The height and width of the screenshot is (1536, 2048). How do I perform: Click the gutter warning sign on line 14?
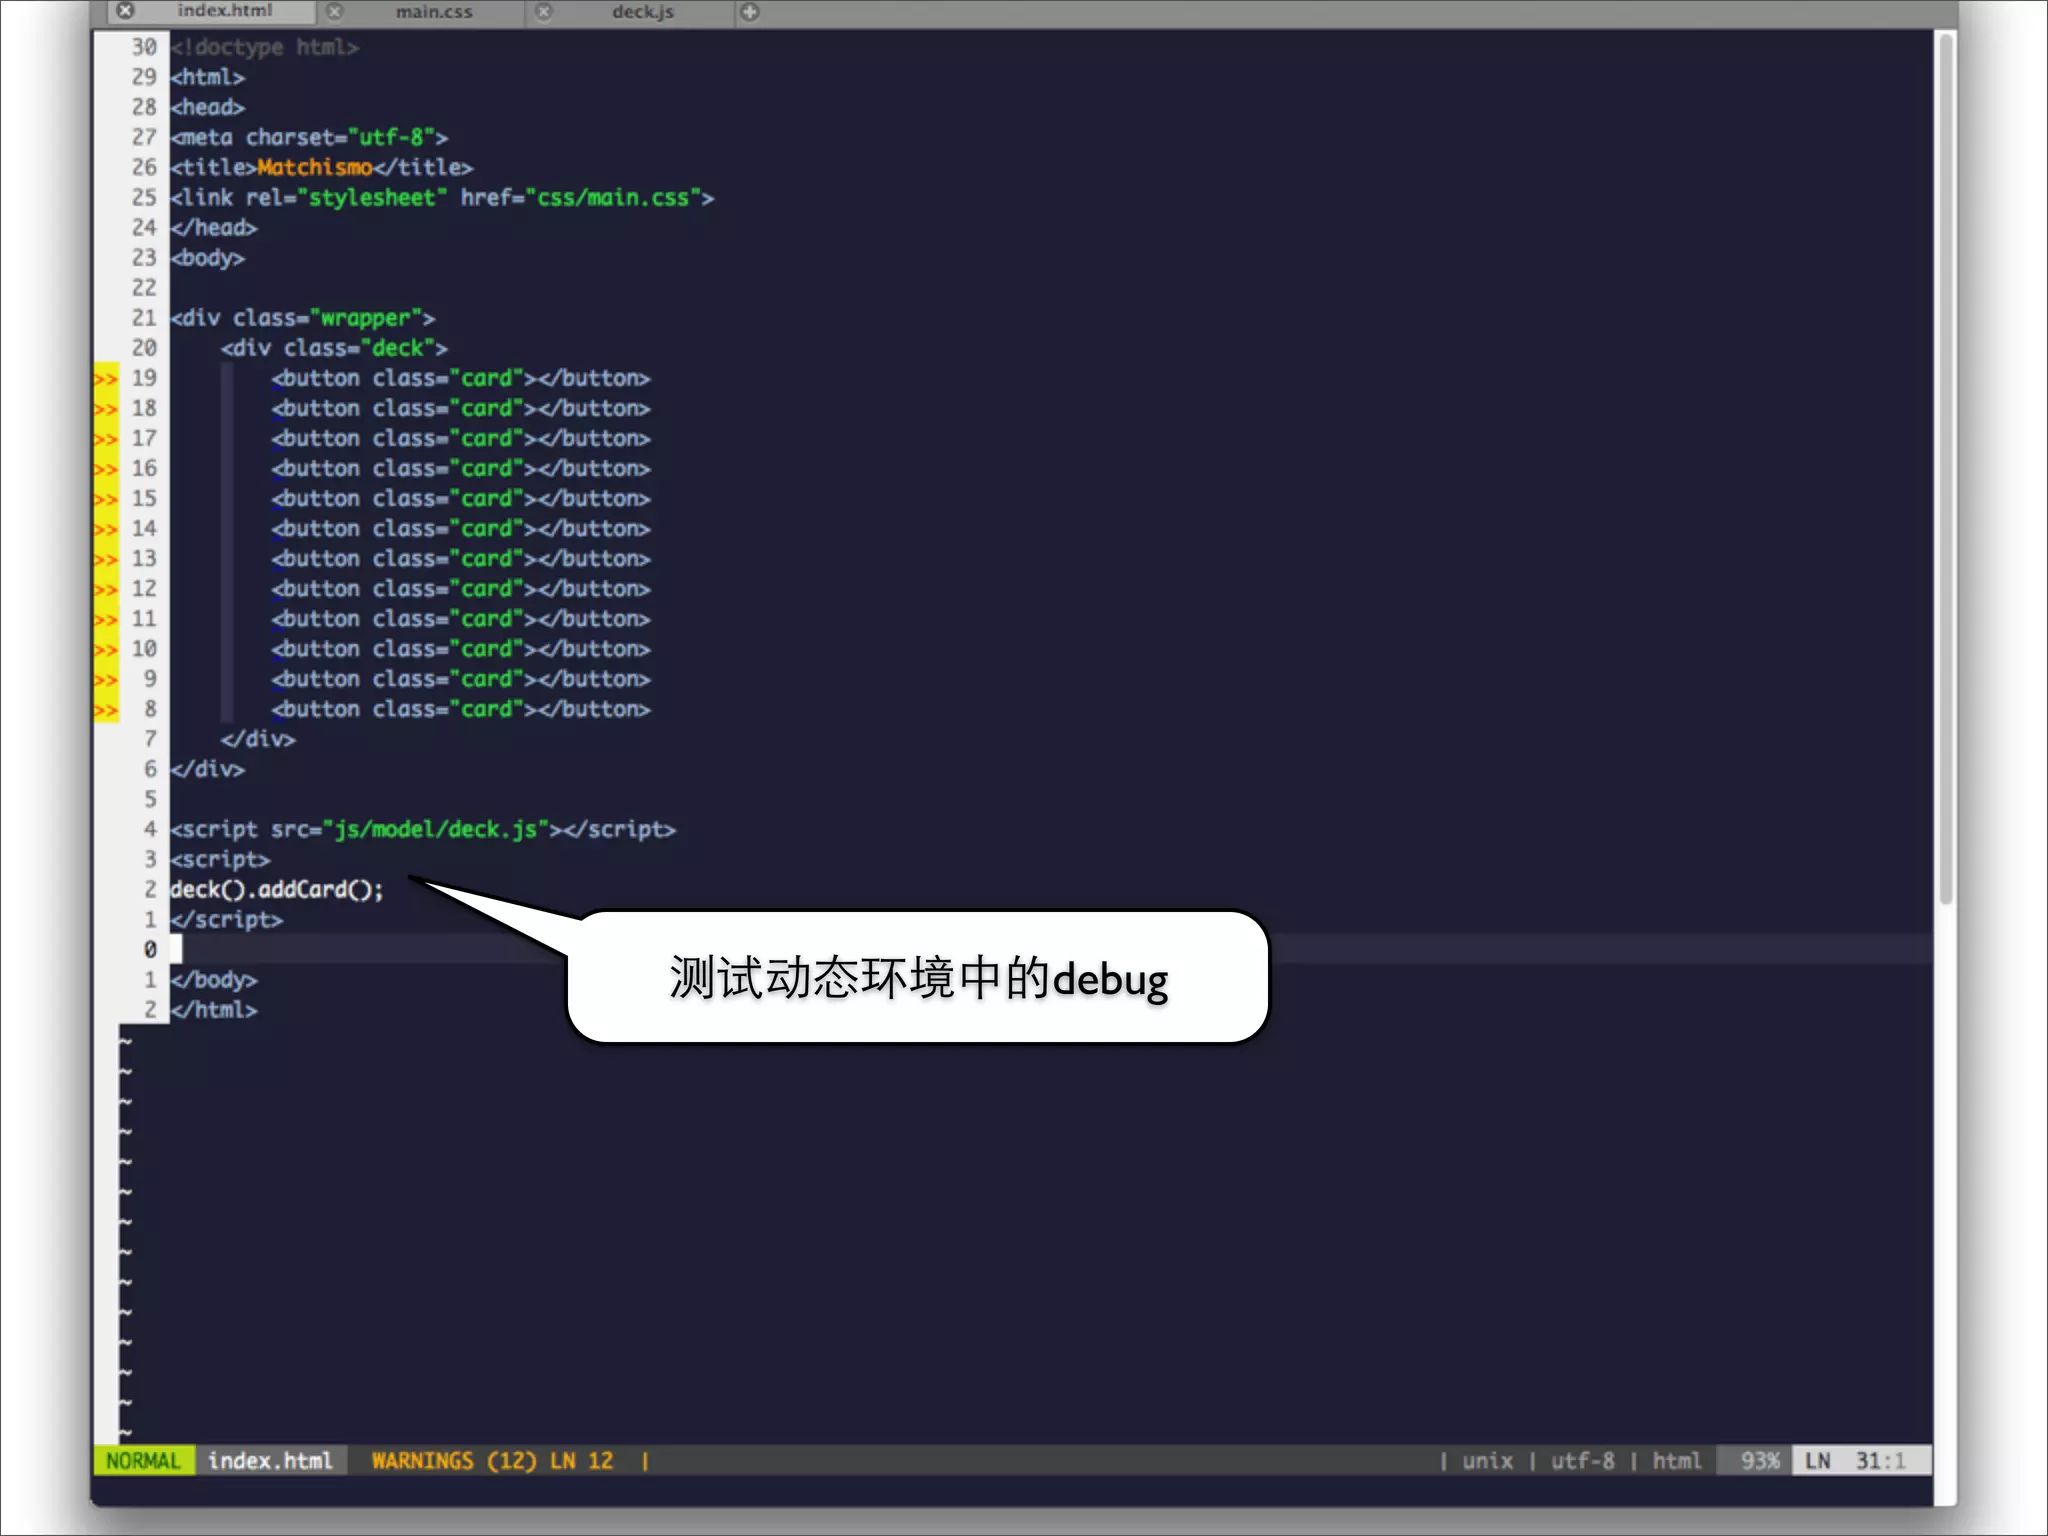tap(105, 529)
